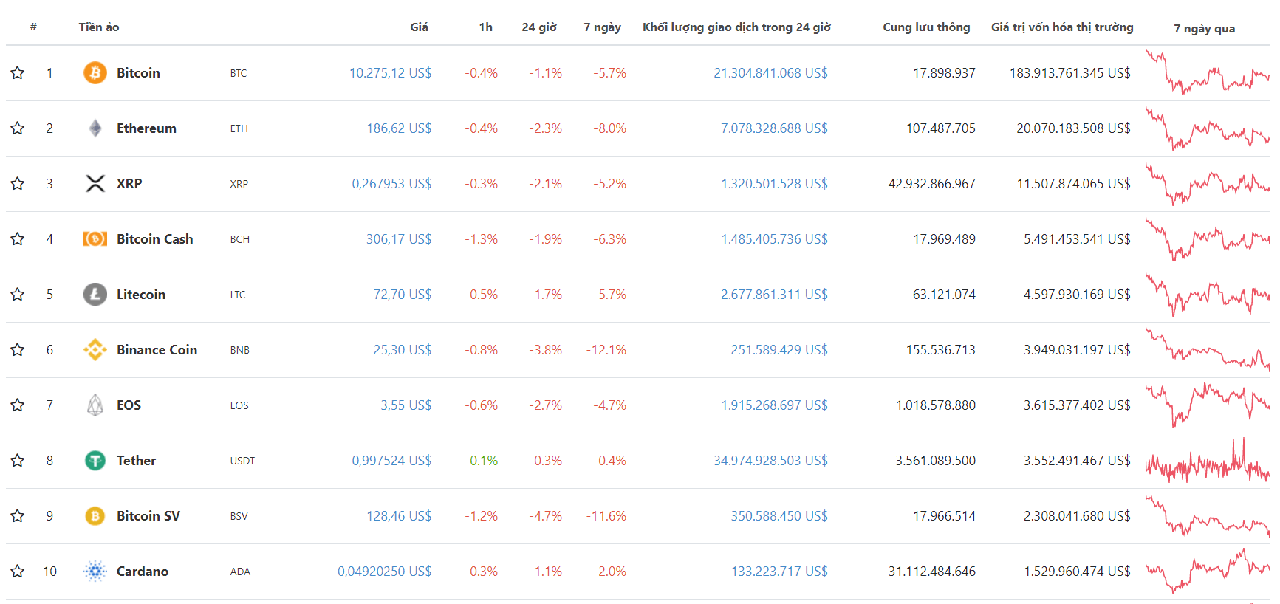Click Bitcoin Cash price 306,17 US$
Viewport: 1280px width, 604px height.
(399, 239)
